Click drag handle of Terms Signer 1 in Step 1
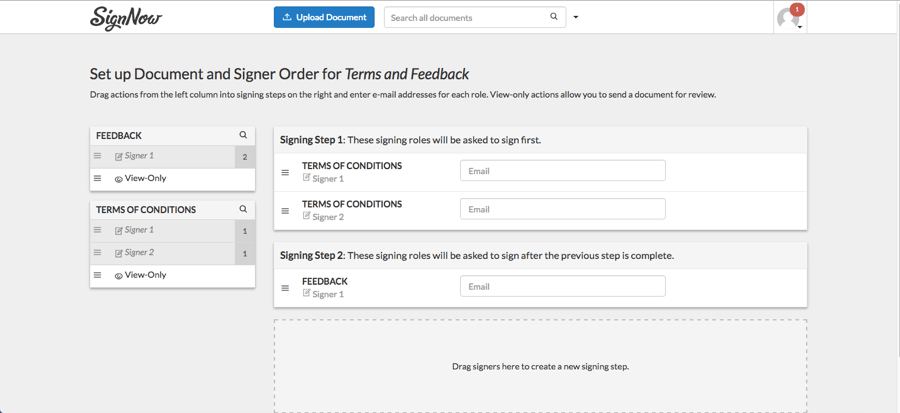Viewport: 900px width, 413px height. (285, 173)
